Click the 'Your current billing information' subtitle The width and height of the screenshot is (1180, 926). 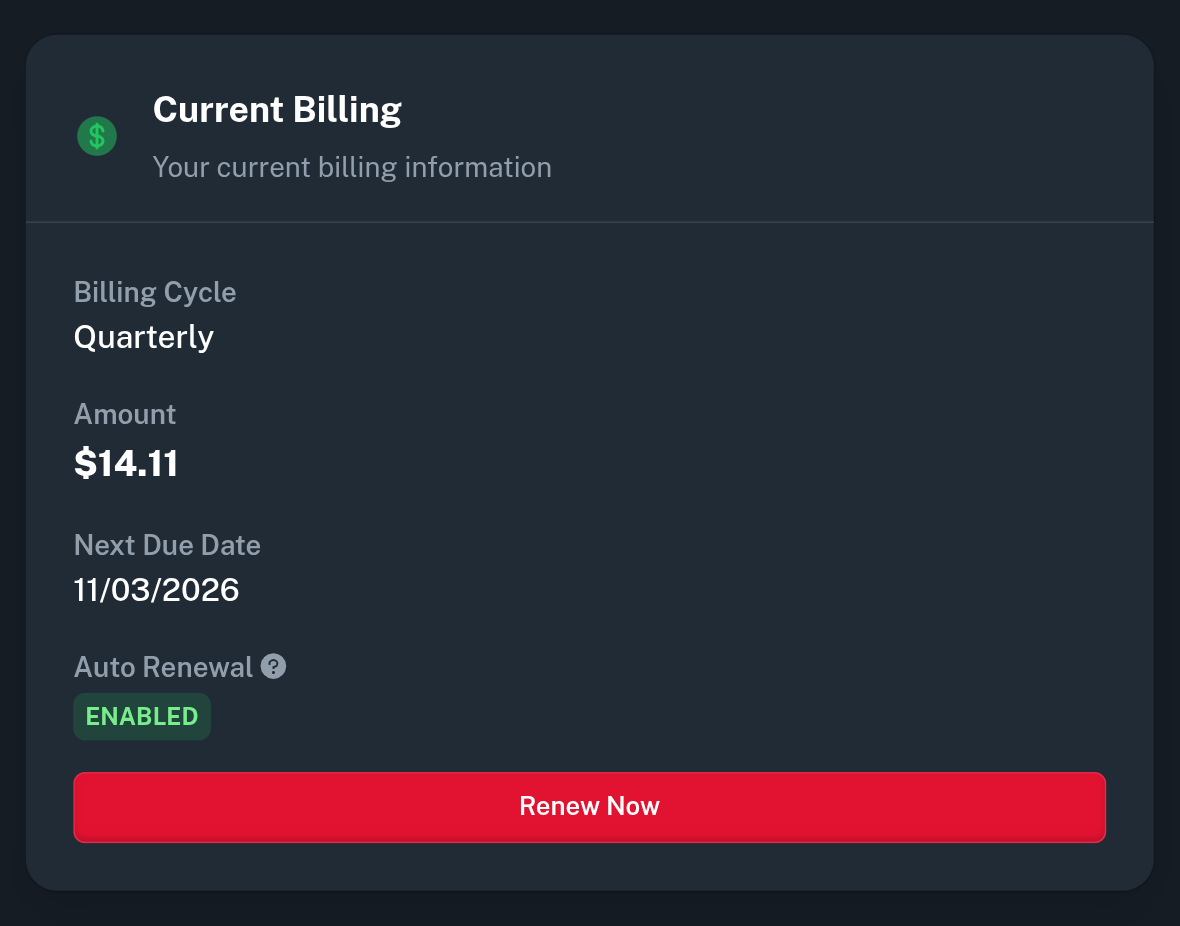pyautogui.click(x=352, y=167)
